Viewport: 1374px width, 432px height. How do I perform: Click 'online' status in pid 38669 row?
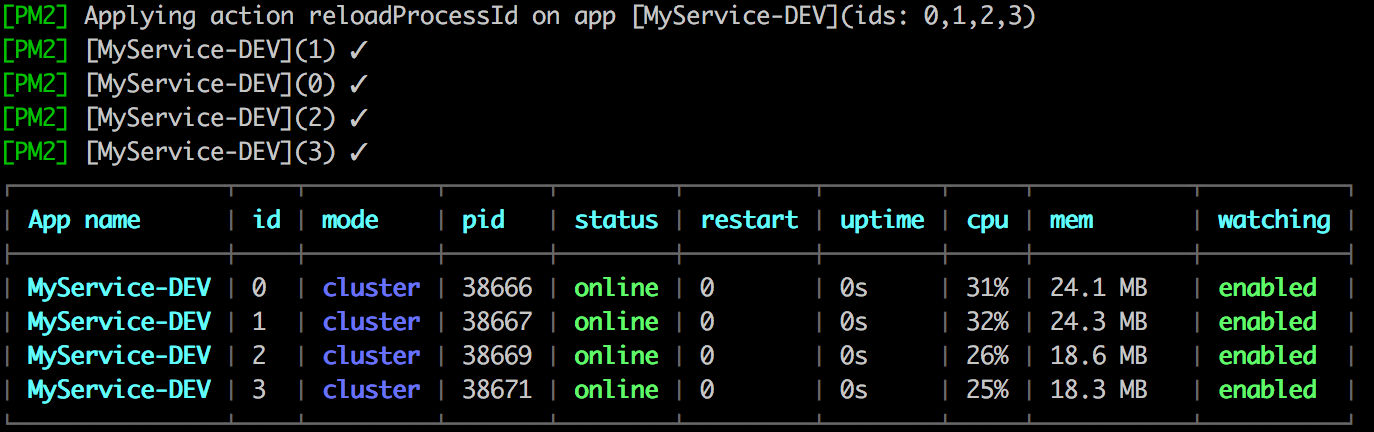point(616,356)
